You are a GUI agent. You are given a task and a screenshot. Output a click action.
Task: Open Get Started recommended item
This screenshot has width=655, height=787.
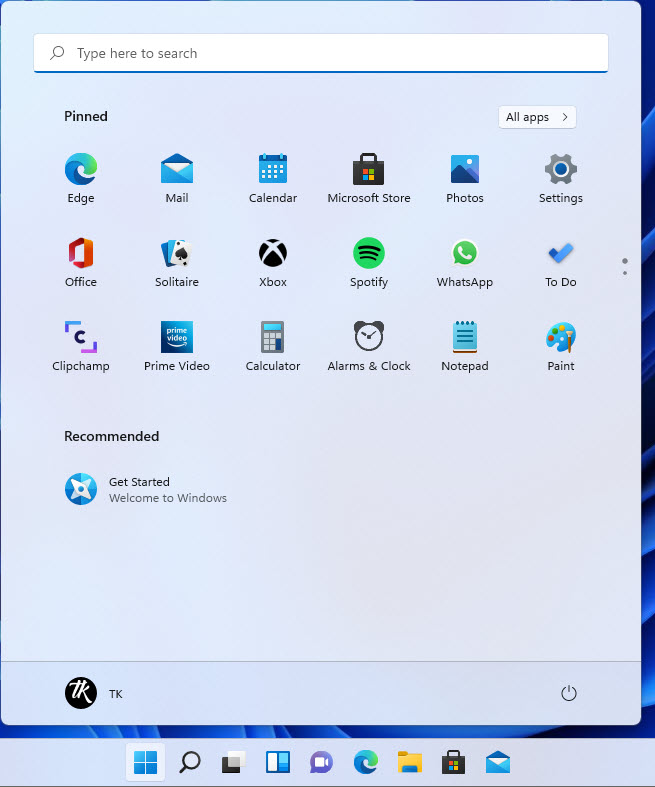tap(146, 489)
